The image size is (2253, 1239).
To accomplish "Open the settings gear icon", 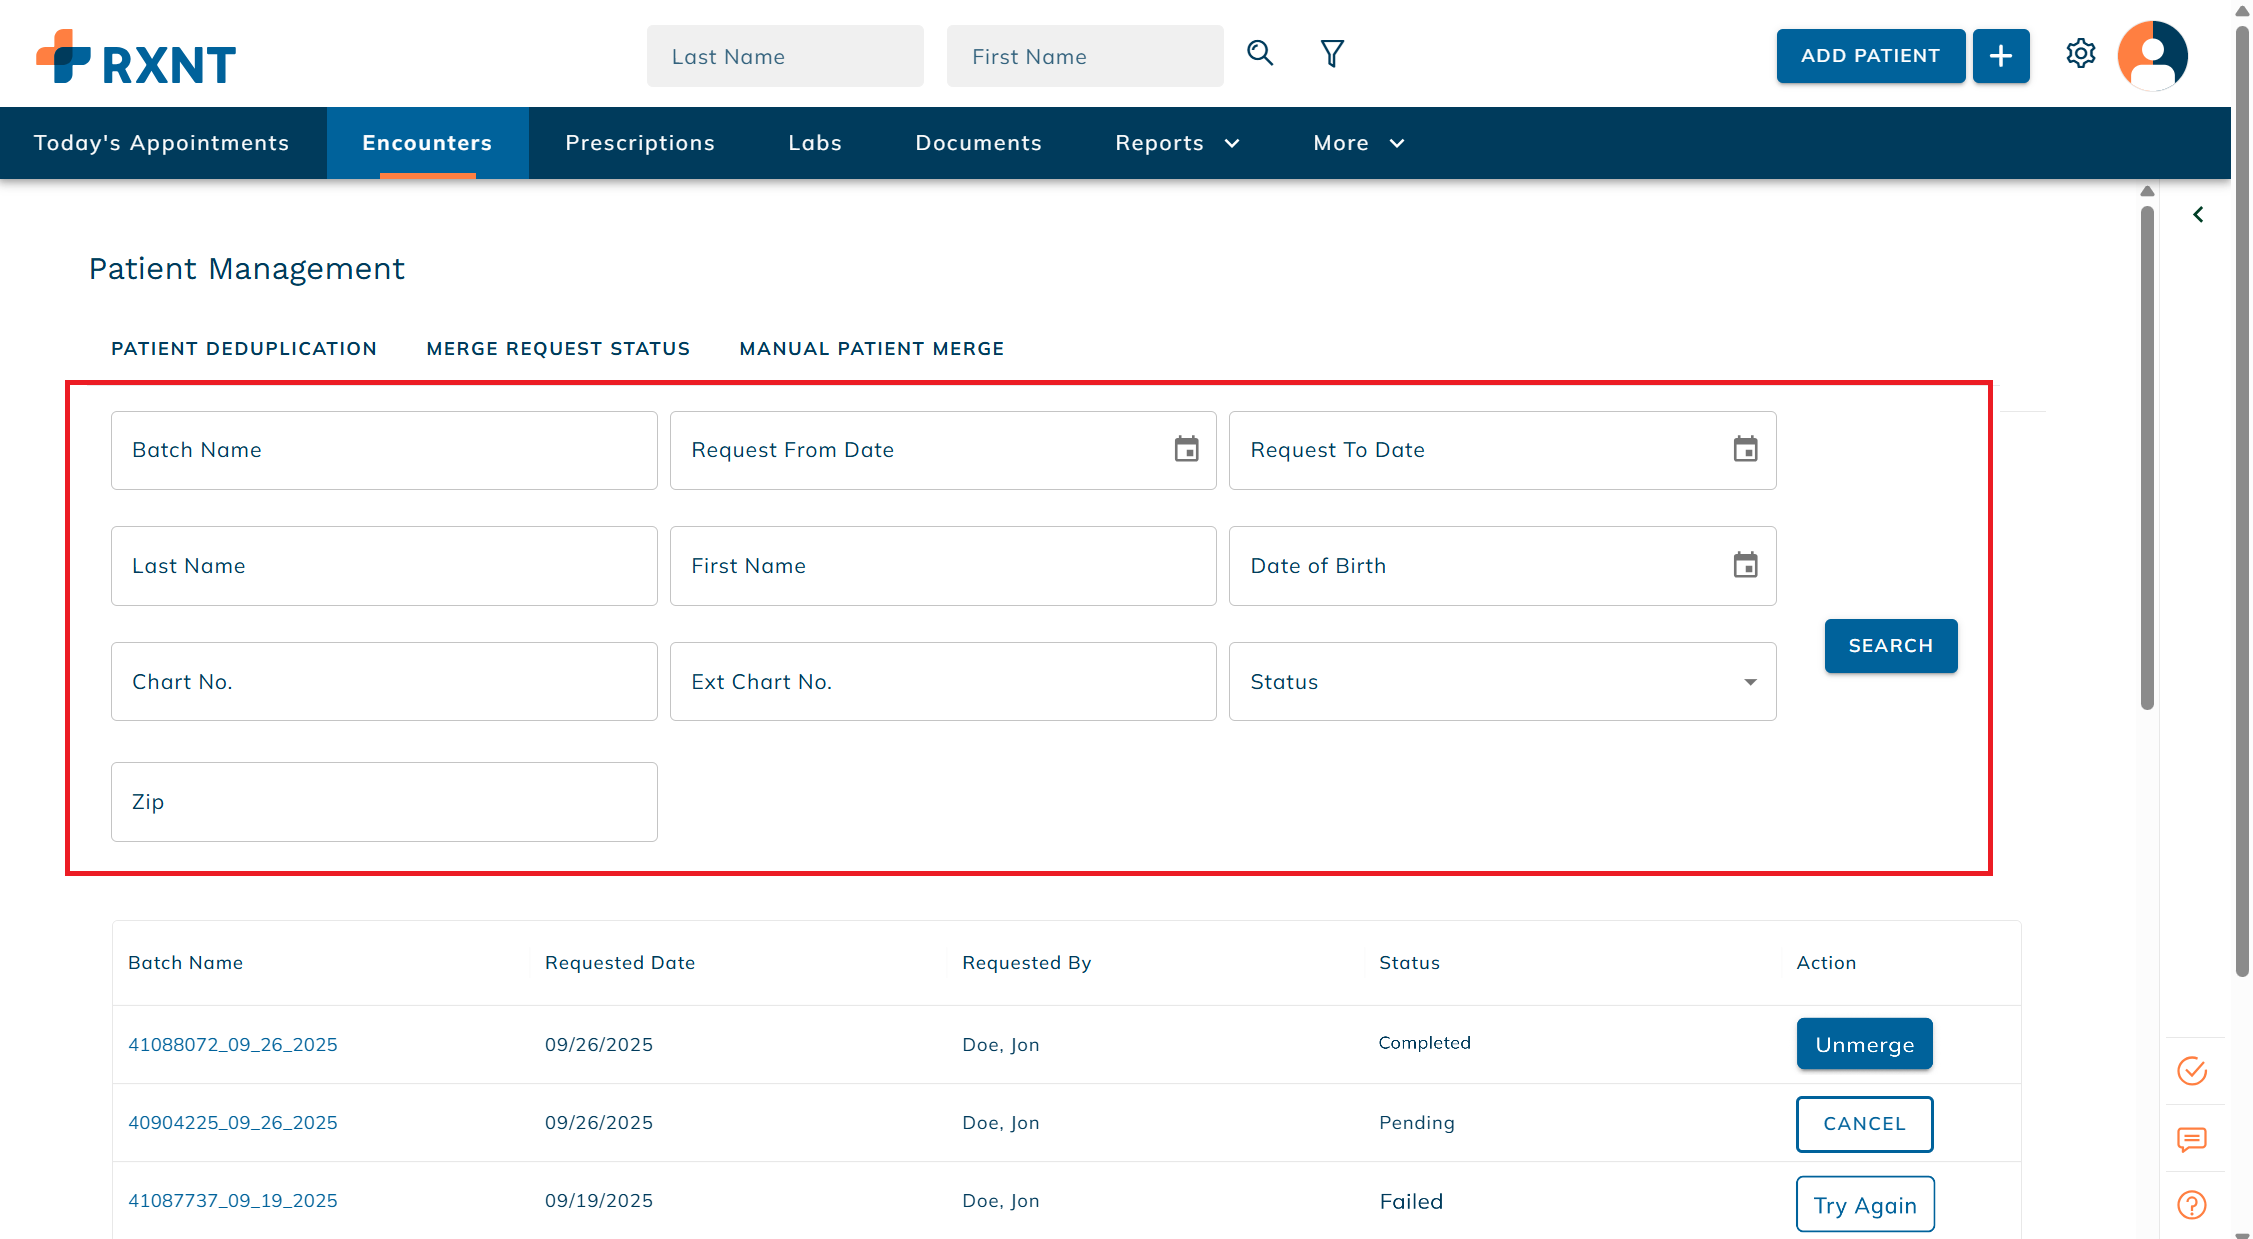I will coord(2081,53).
